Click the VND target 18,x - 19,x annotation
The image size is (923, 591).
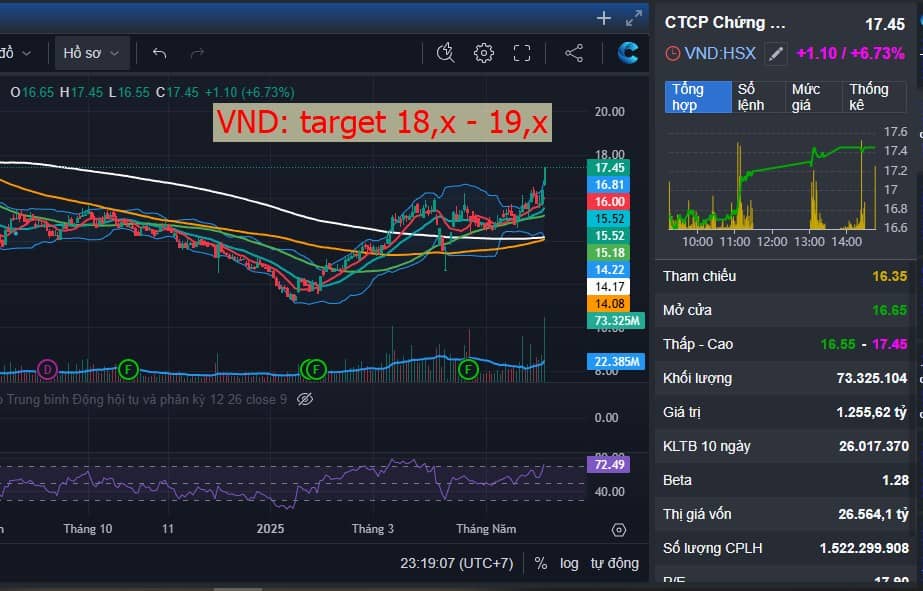coord(382,122)
